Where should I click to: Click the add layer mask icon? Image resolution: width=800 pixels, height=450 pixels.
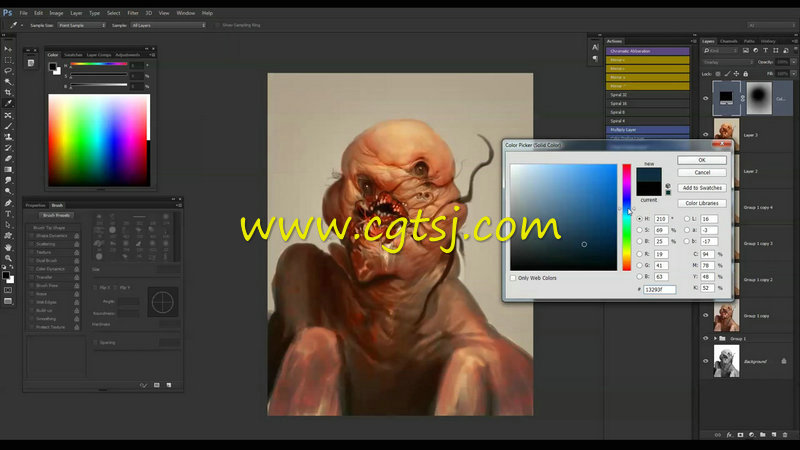coord(740,435)
